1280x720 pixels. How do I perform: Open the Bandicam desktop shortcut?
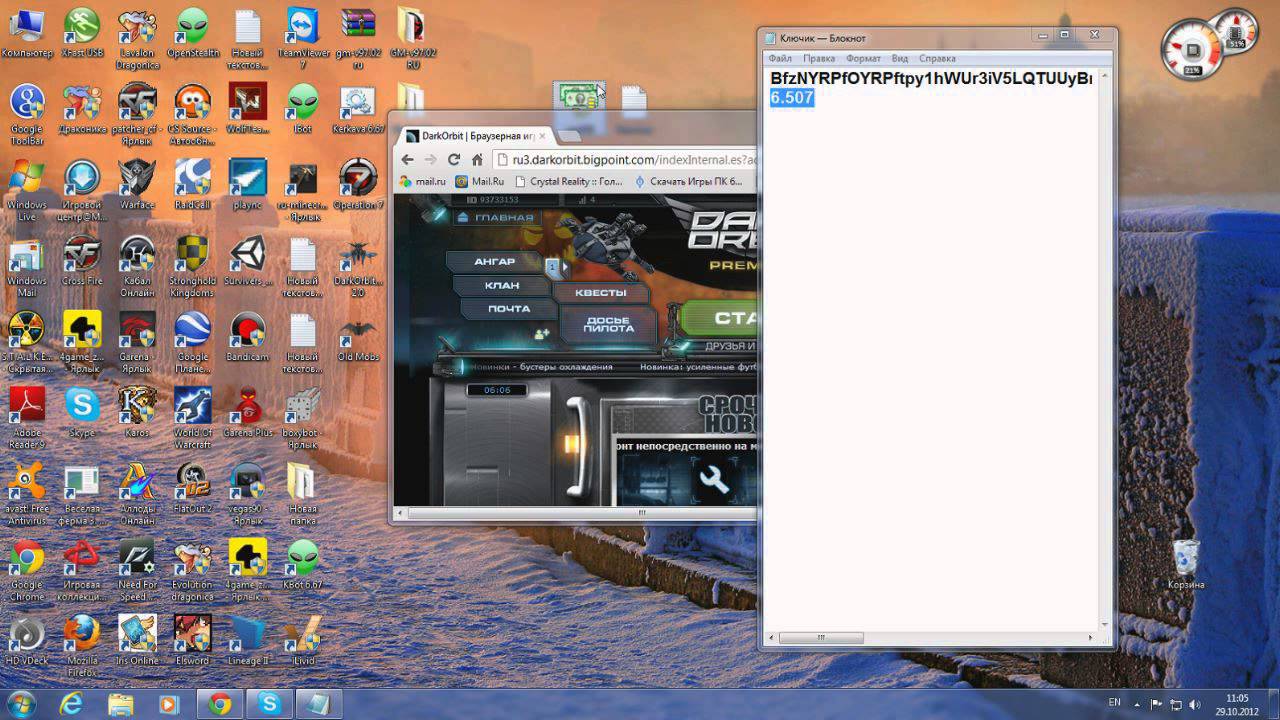coord(247,336)
